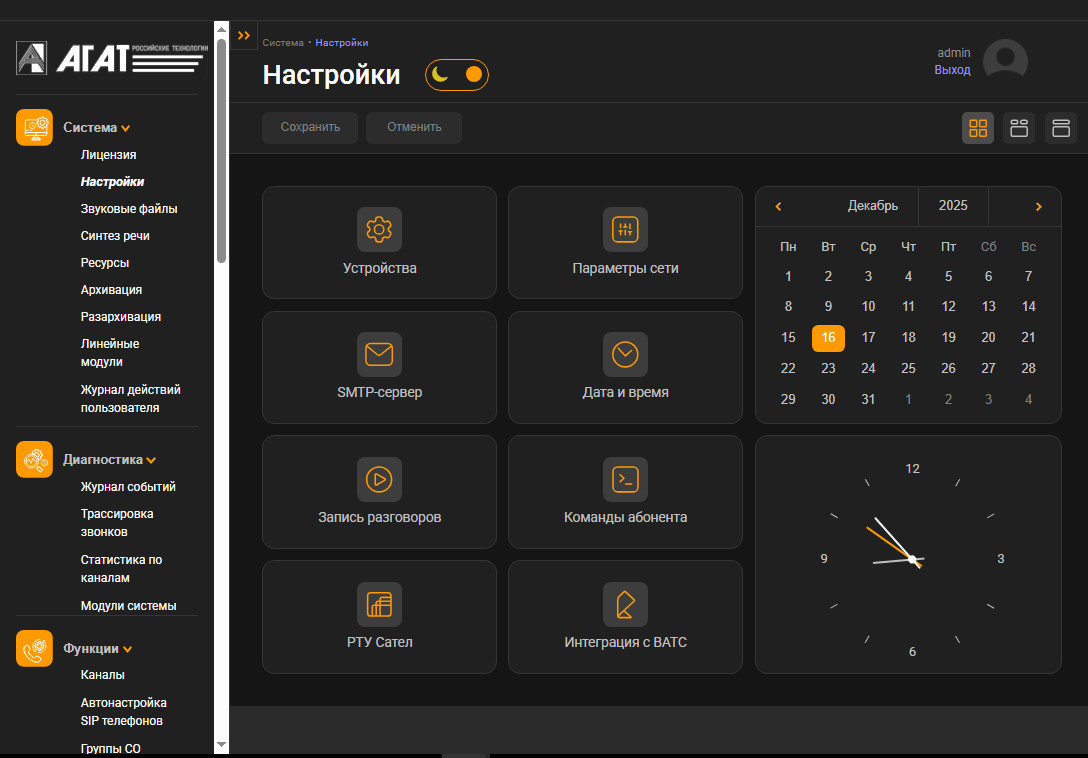The image size is (1088, 758).
Task: Open the Команды абонента terminal icon
Action: pyautogui.click(x=625, y=479)
